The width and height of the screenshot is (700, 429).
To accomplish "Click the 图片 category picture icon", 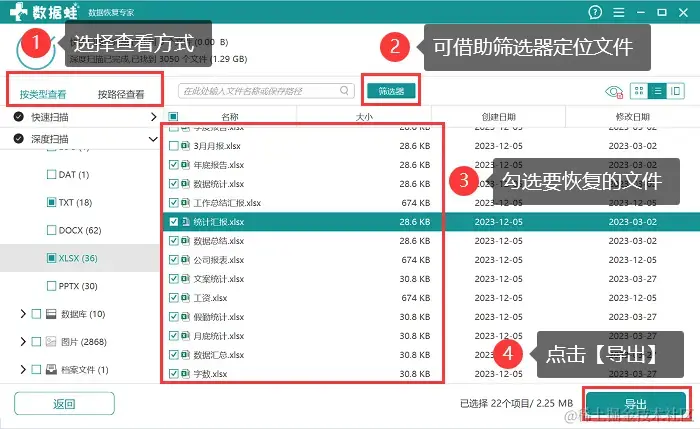I will (51, 342).
